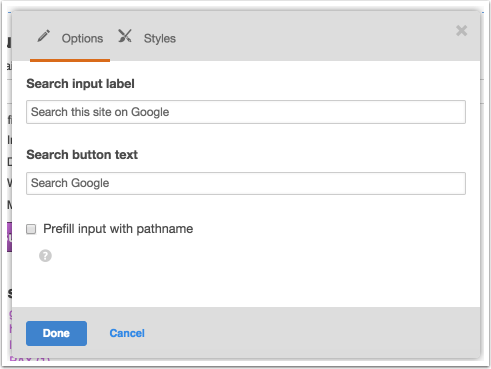Image resolution: width=491 pixels, height=369 pixels.
Task: Focus the Search input label field
Action: [x=246, y=112]
